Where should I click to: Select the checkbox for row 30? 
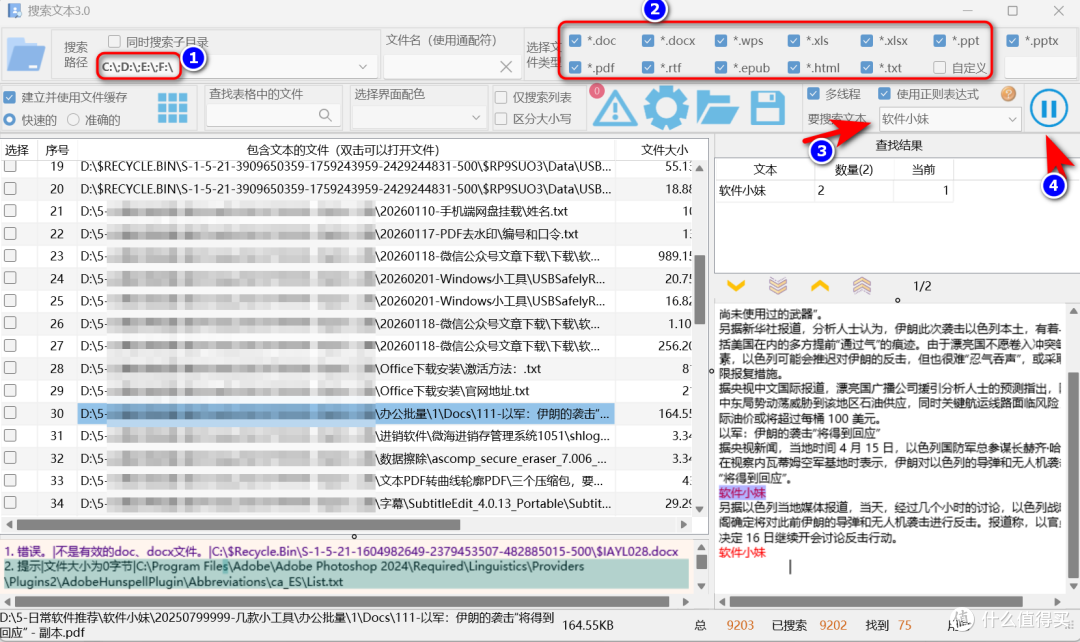pos(10,413)
